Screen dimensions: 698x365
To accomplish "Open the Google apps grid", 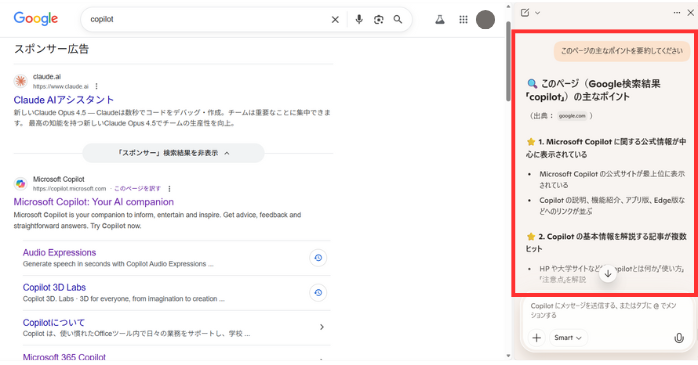I will tap(463, 20).
